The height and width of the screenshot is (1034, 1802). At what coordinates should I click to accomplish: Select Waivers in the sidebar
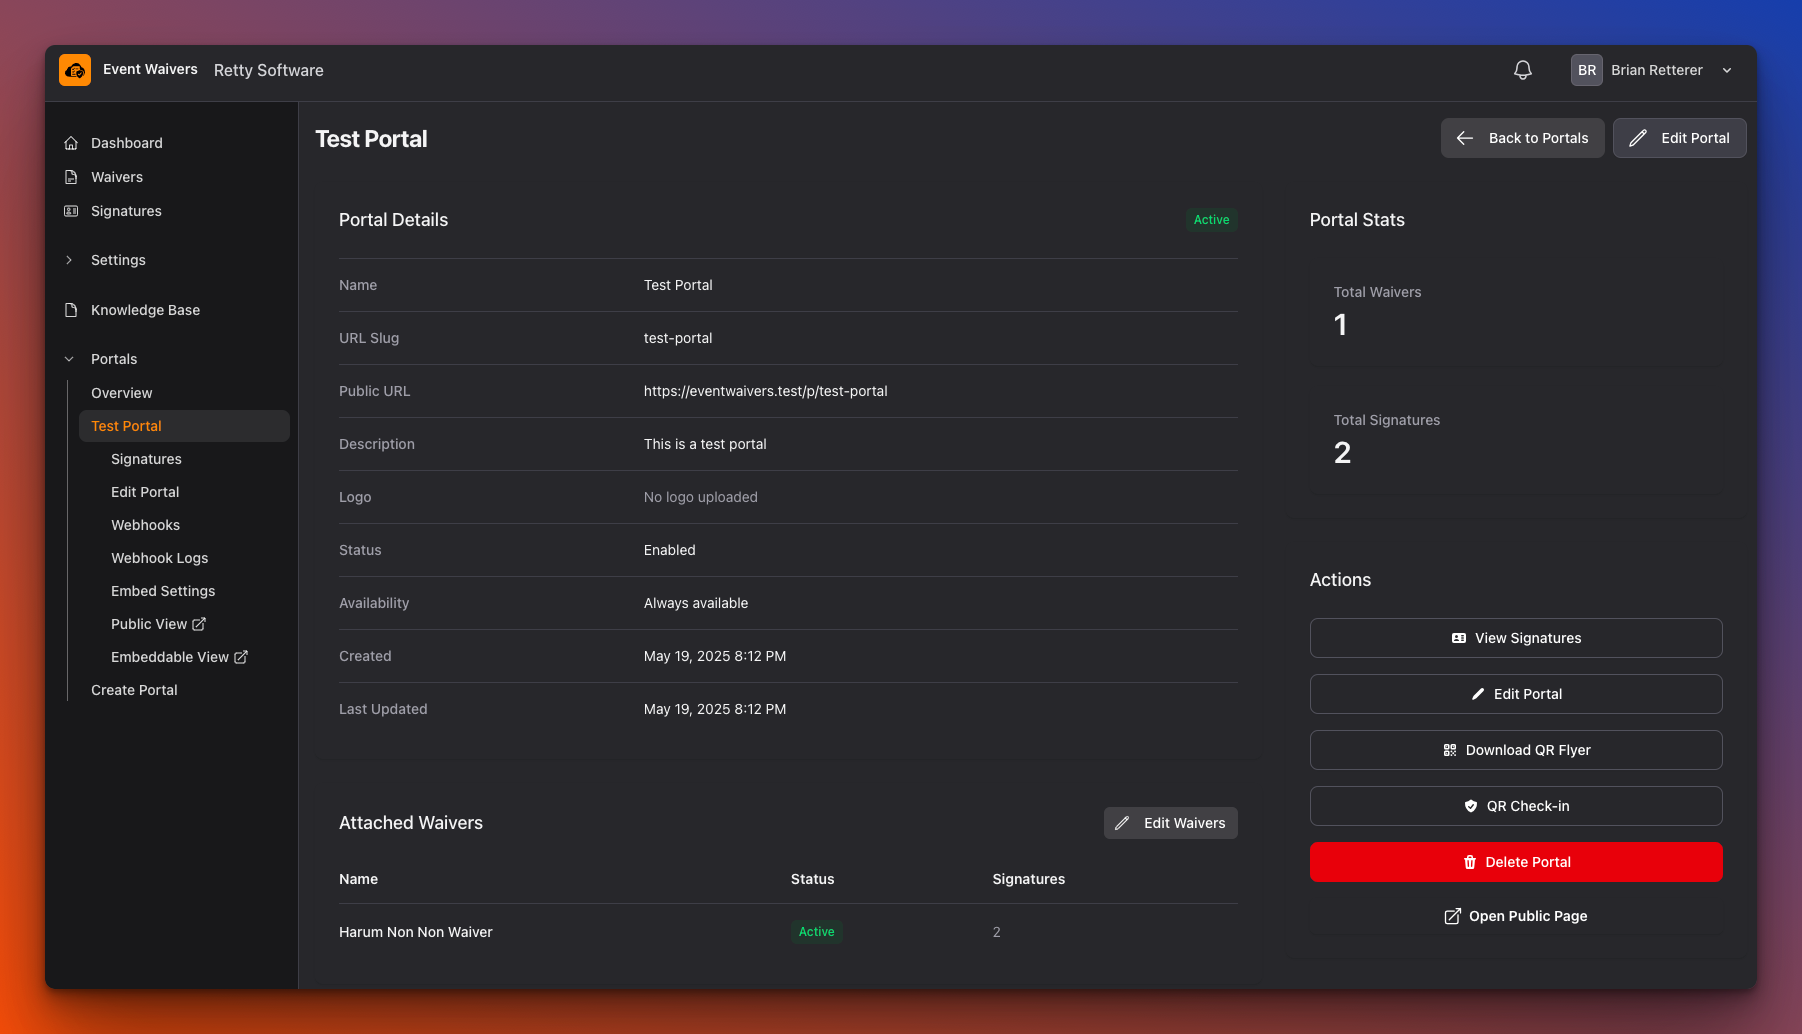117,177
